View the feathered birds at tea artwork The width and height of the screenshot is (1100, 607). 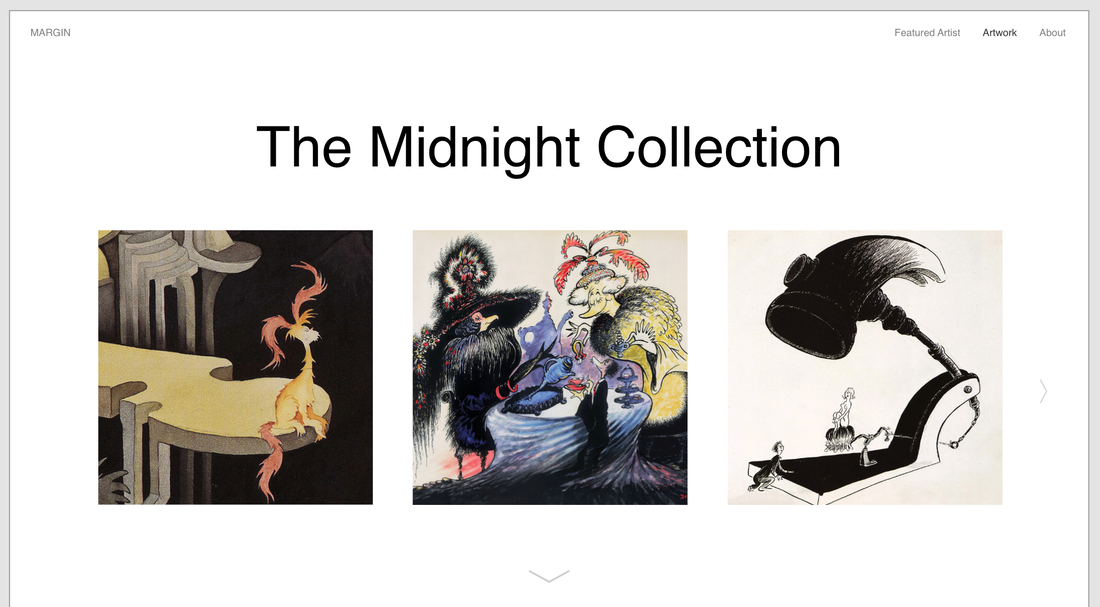550,367
